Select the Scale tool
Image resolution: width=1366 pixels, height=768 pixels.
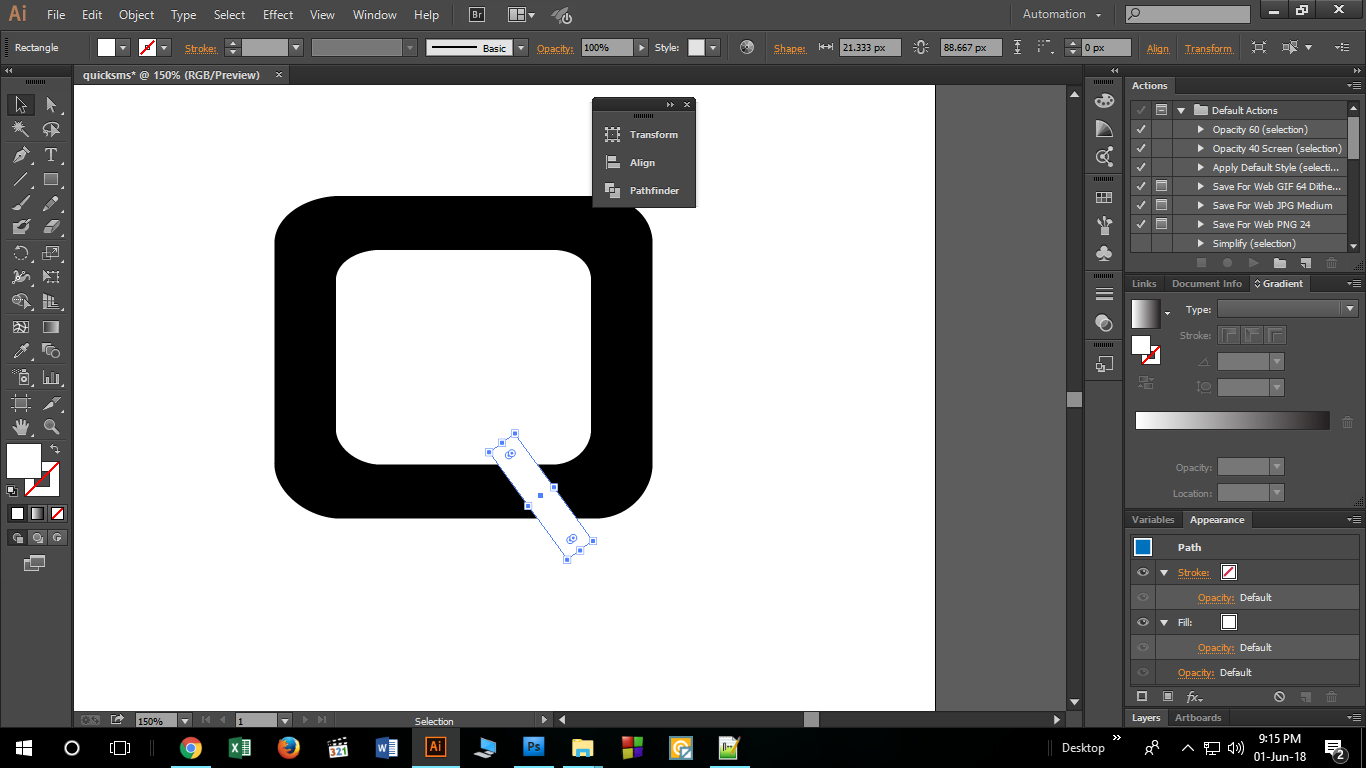[x=51, y=253]
